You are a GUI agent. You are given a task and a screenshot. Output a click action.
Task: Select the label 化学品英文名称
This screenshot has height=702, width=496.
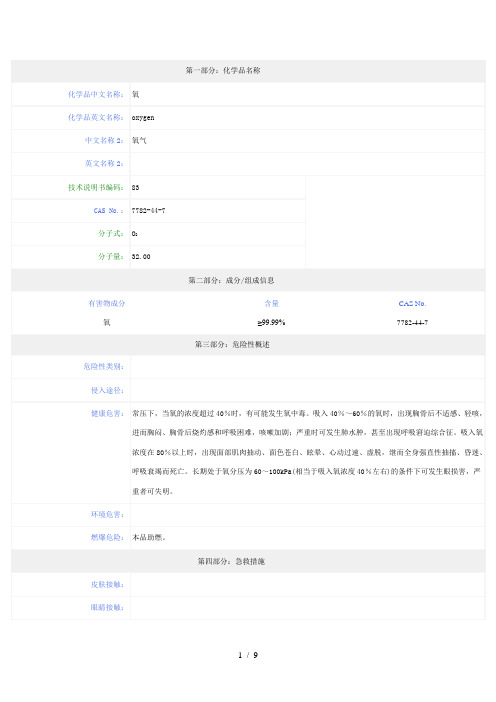(x=96, y=117)
